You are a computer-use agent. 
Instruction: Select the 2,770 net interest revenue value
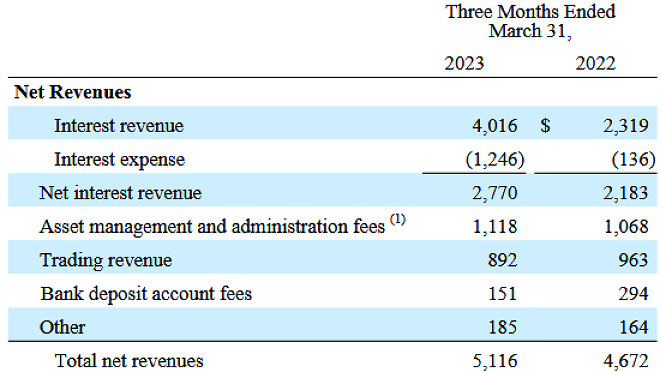[x=495, y=193]
